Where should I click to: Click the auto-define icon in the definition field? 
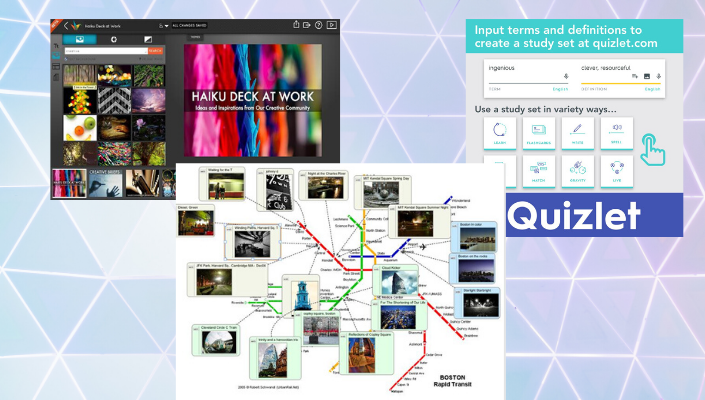[x=635, y=76]
